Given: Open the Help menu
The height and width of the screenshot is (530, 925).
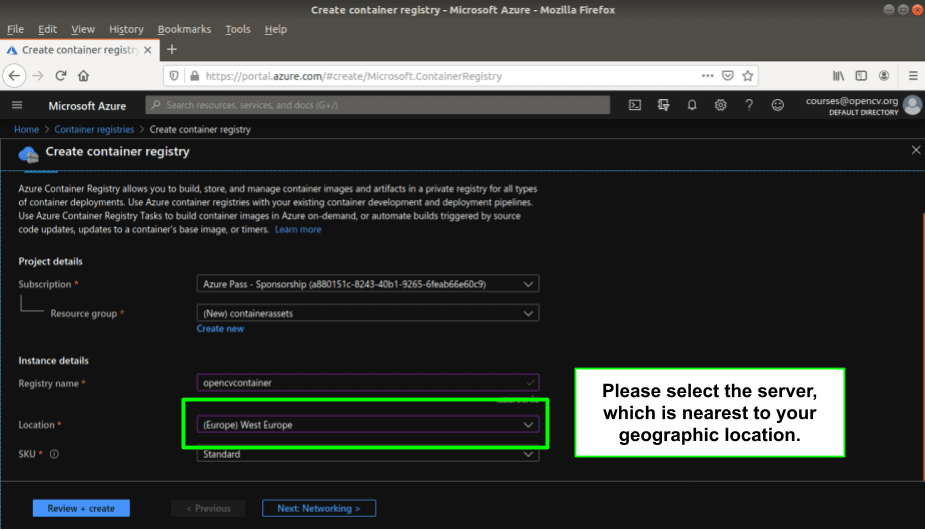Looking at the screenshot, I should tap(275, 29).
